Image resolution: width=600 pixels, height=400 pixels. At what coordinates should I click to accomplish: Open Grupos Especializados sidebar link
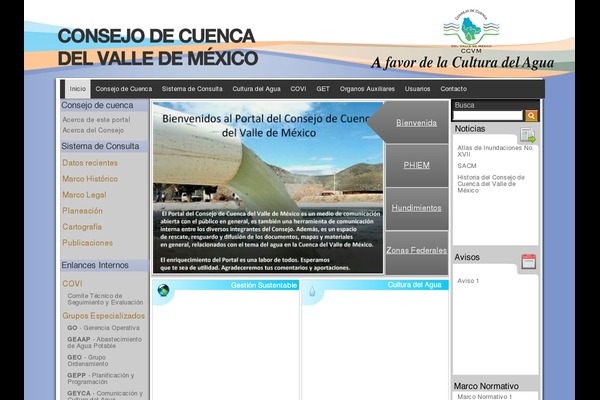[104, 316]
